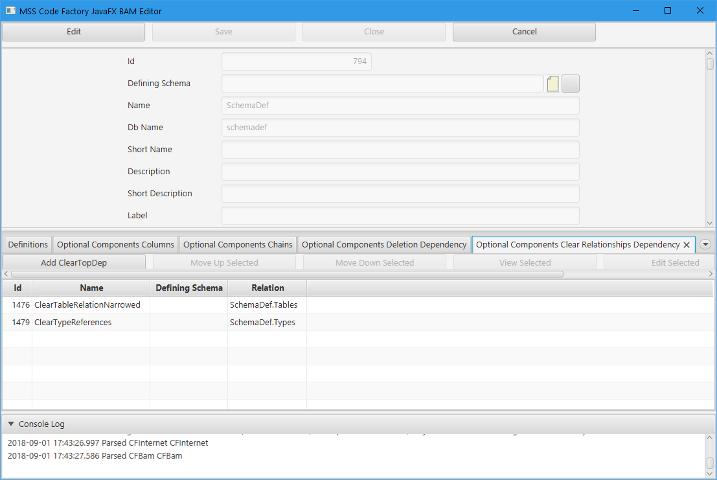Click the blank button beside Defining Schema
Viewport: 717px width, 480px height.
point(570,84)
